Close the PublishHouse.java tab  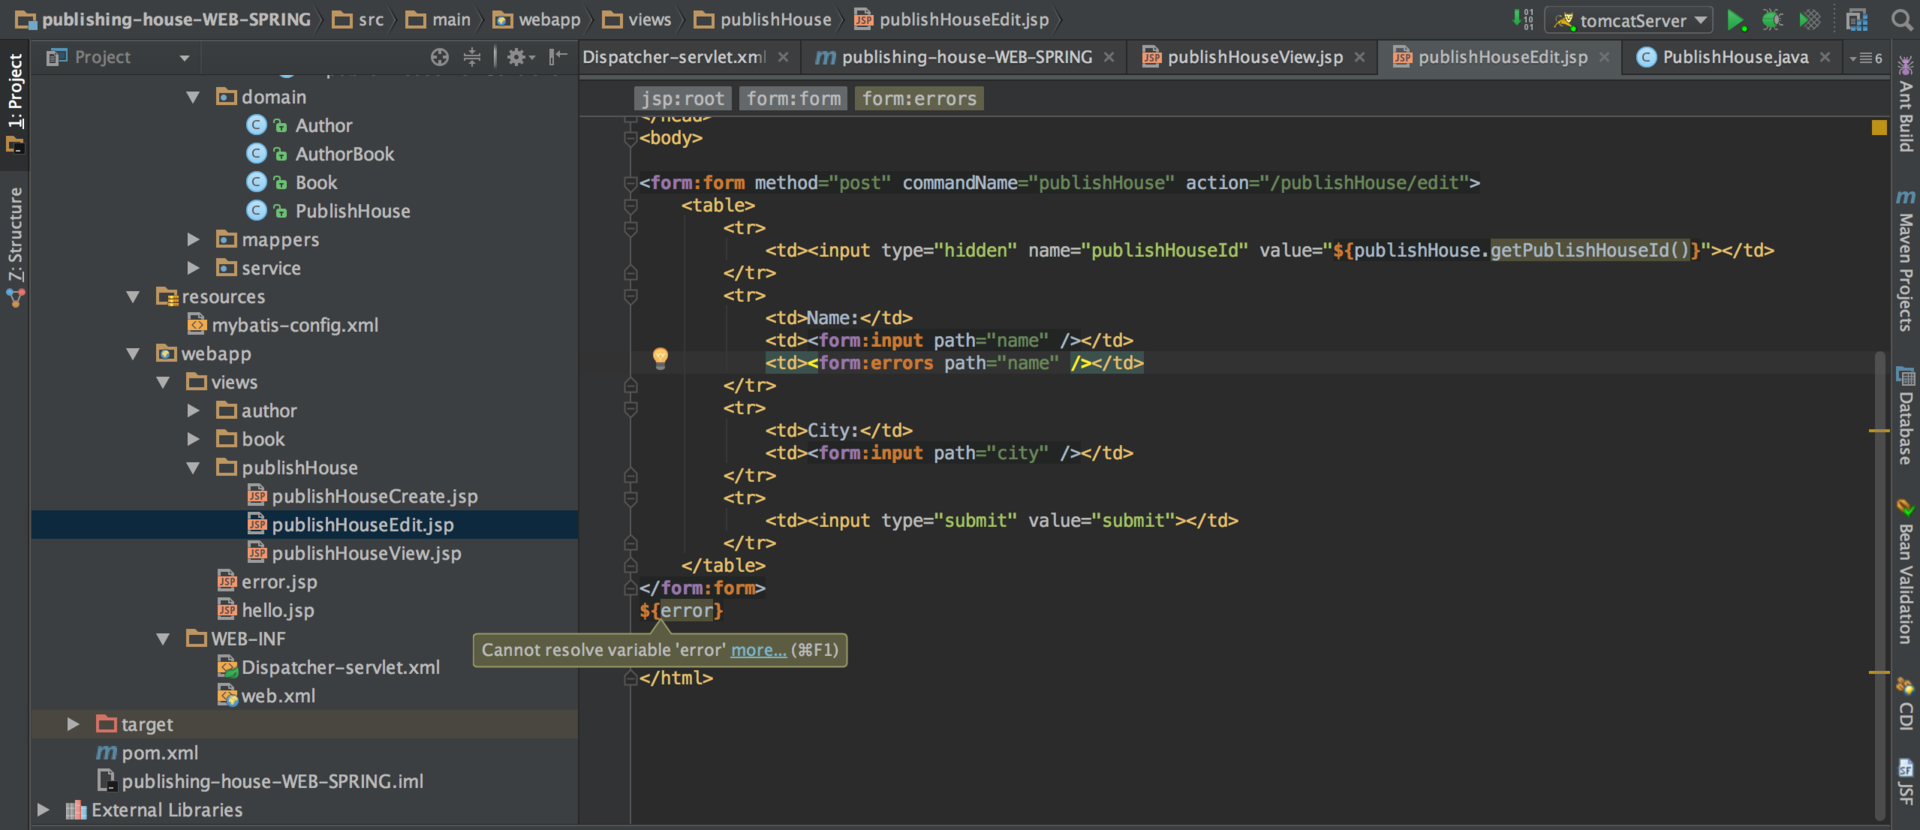[x=1825, y=58]
